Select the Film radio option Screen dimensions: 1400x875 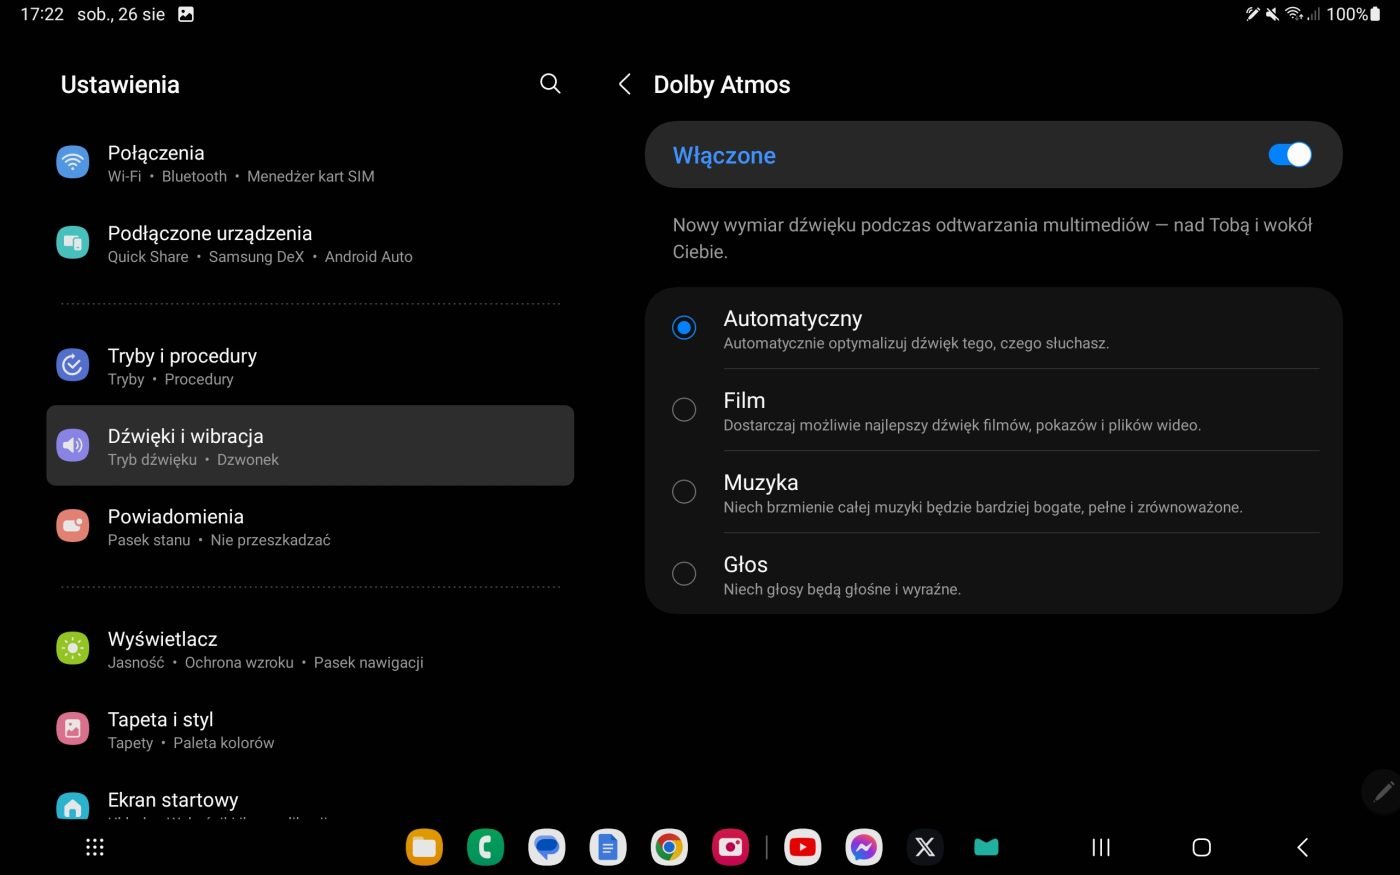tap(684, 409)
